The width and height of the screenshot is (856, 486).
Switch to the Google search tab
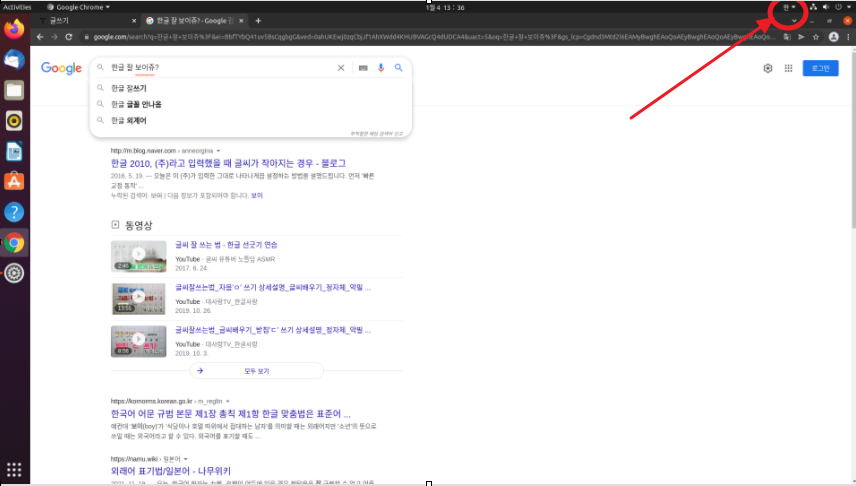pyautogui.click(x=194, y=21)
